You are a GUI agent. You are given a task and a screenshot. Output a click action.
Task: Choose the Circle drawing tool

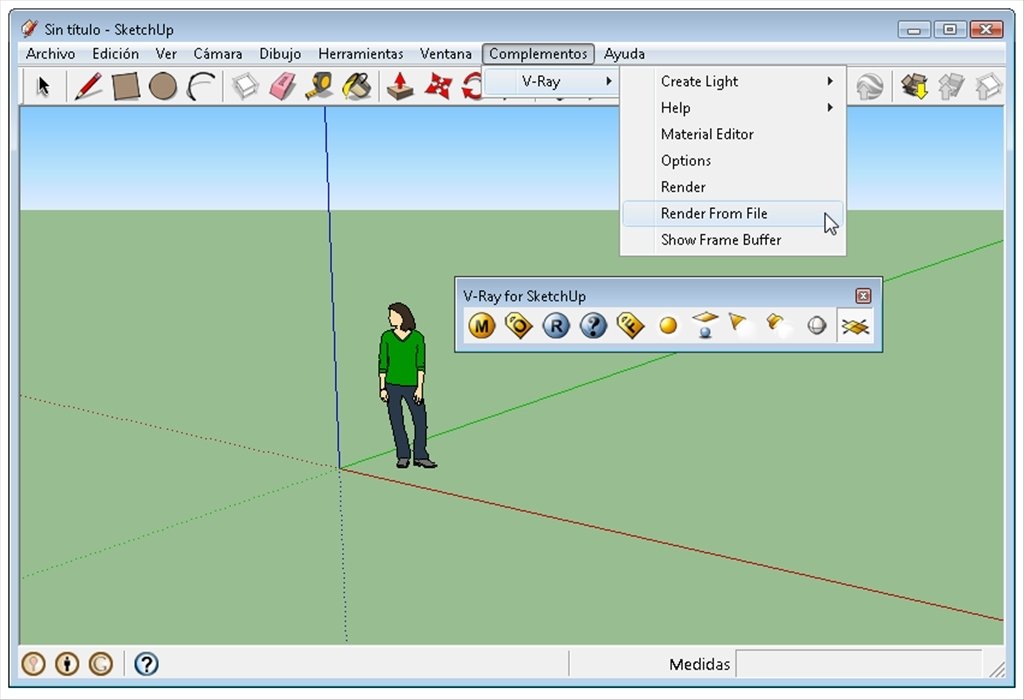tap(163, 86)
